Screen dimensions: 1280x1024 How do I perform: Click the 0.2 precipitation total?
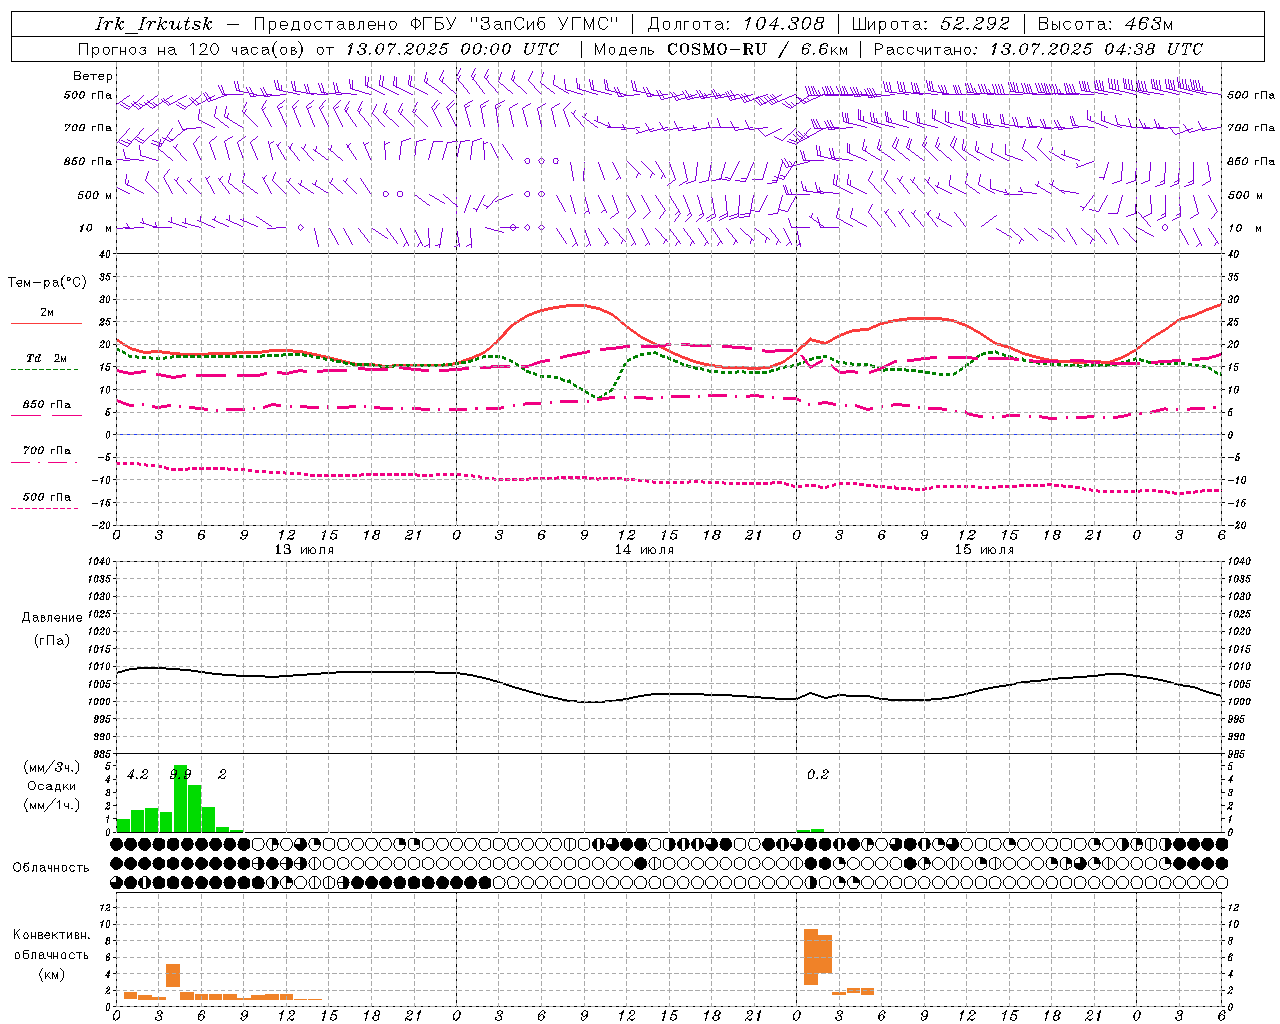tap(818, 775)
